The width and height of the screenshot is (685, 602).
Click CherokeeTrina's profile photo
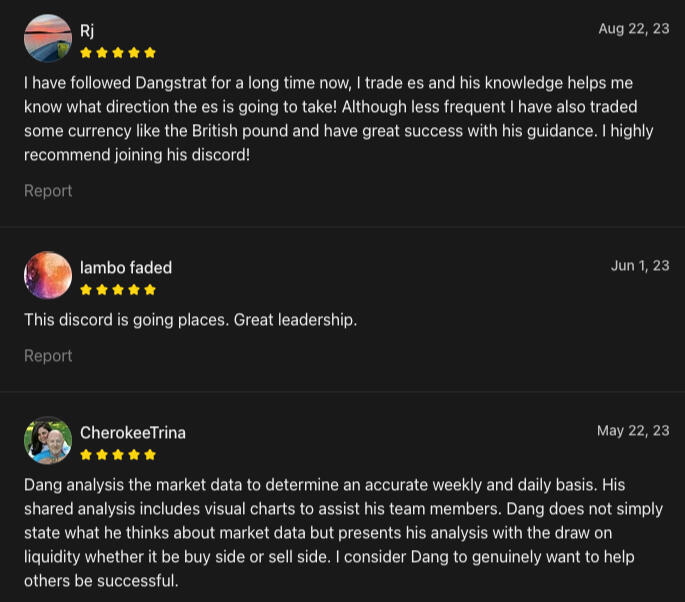pos(48,440)
